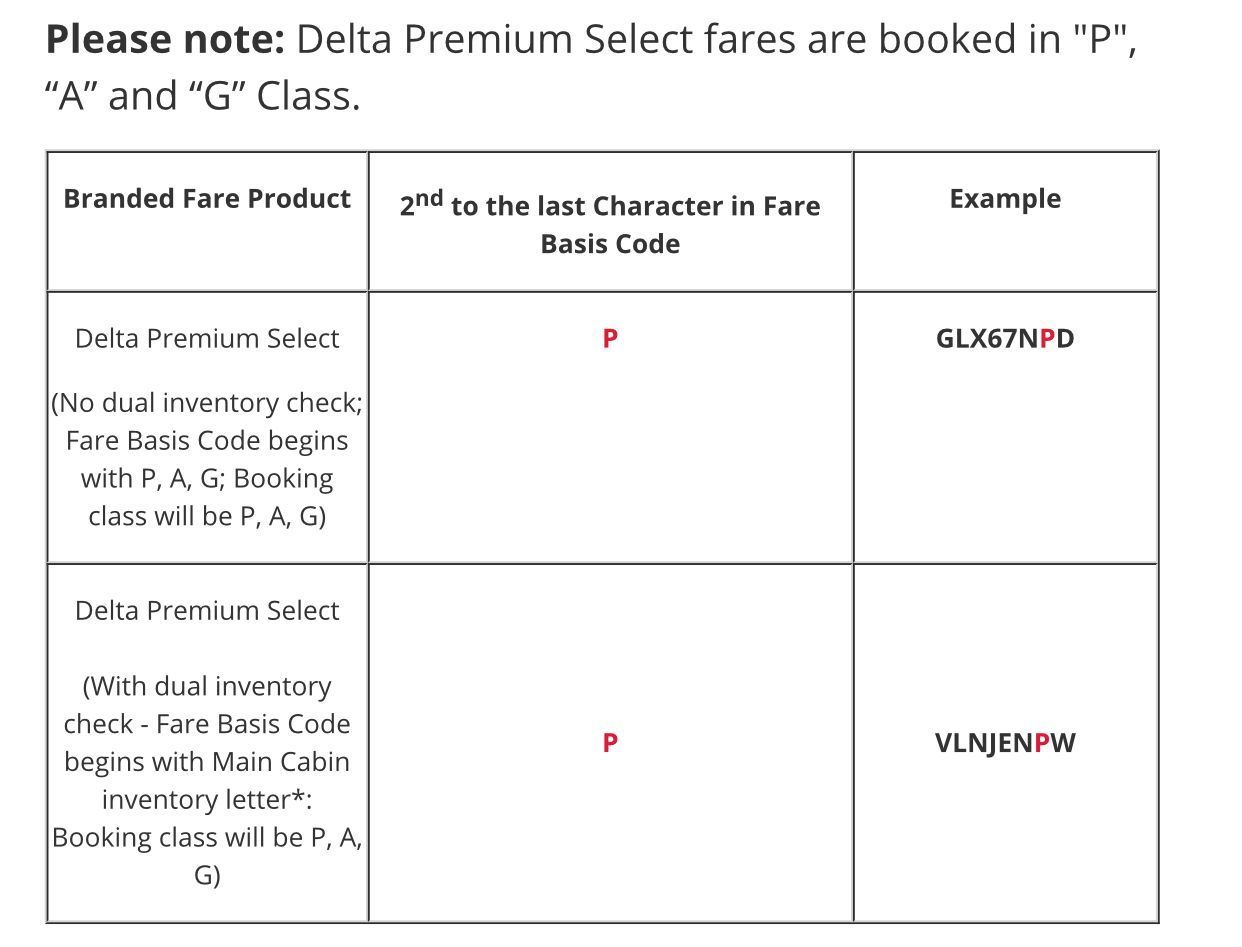Click the red P in first table row
The width and height of the screenshot is (1242, 947).
[x=610, y=338]
